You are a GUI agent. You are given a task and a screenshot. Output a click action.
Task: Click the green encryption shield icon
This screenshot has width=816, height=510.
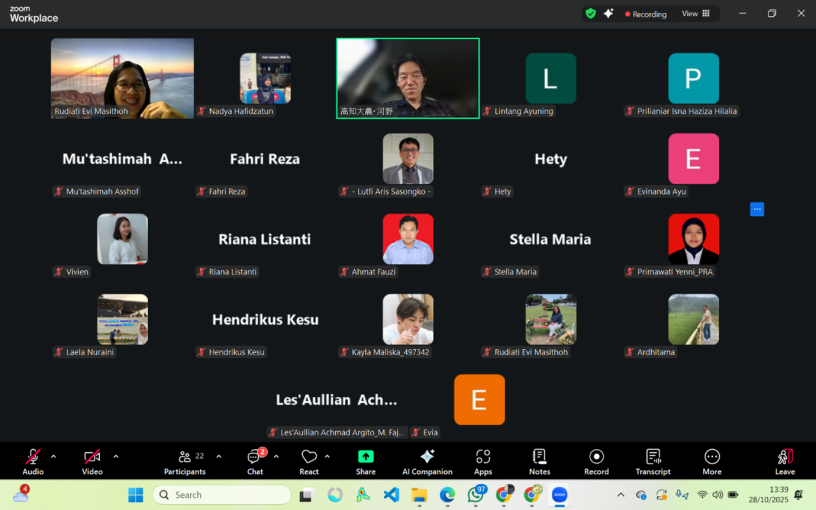click(x=590, y=14)
